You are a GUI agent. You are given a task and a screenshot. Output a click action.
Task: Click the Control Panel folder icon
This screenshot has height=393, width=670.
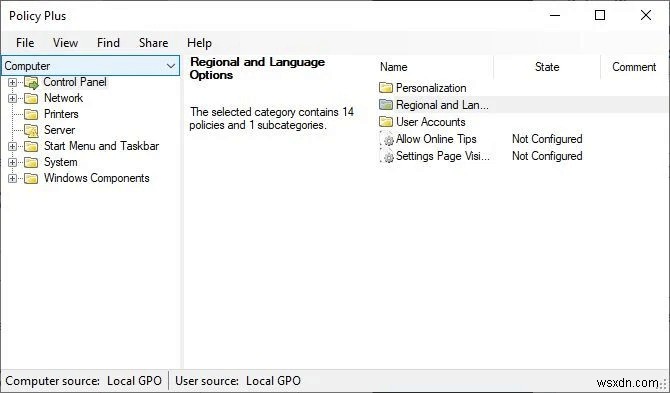31,82
